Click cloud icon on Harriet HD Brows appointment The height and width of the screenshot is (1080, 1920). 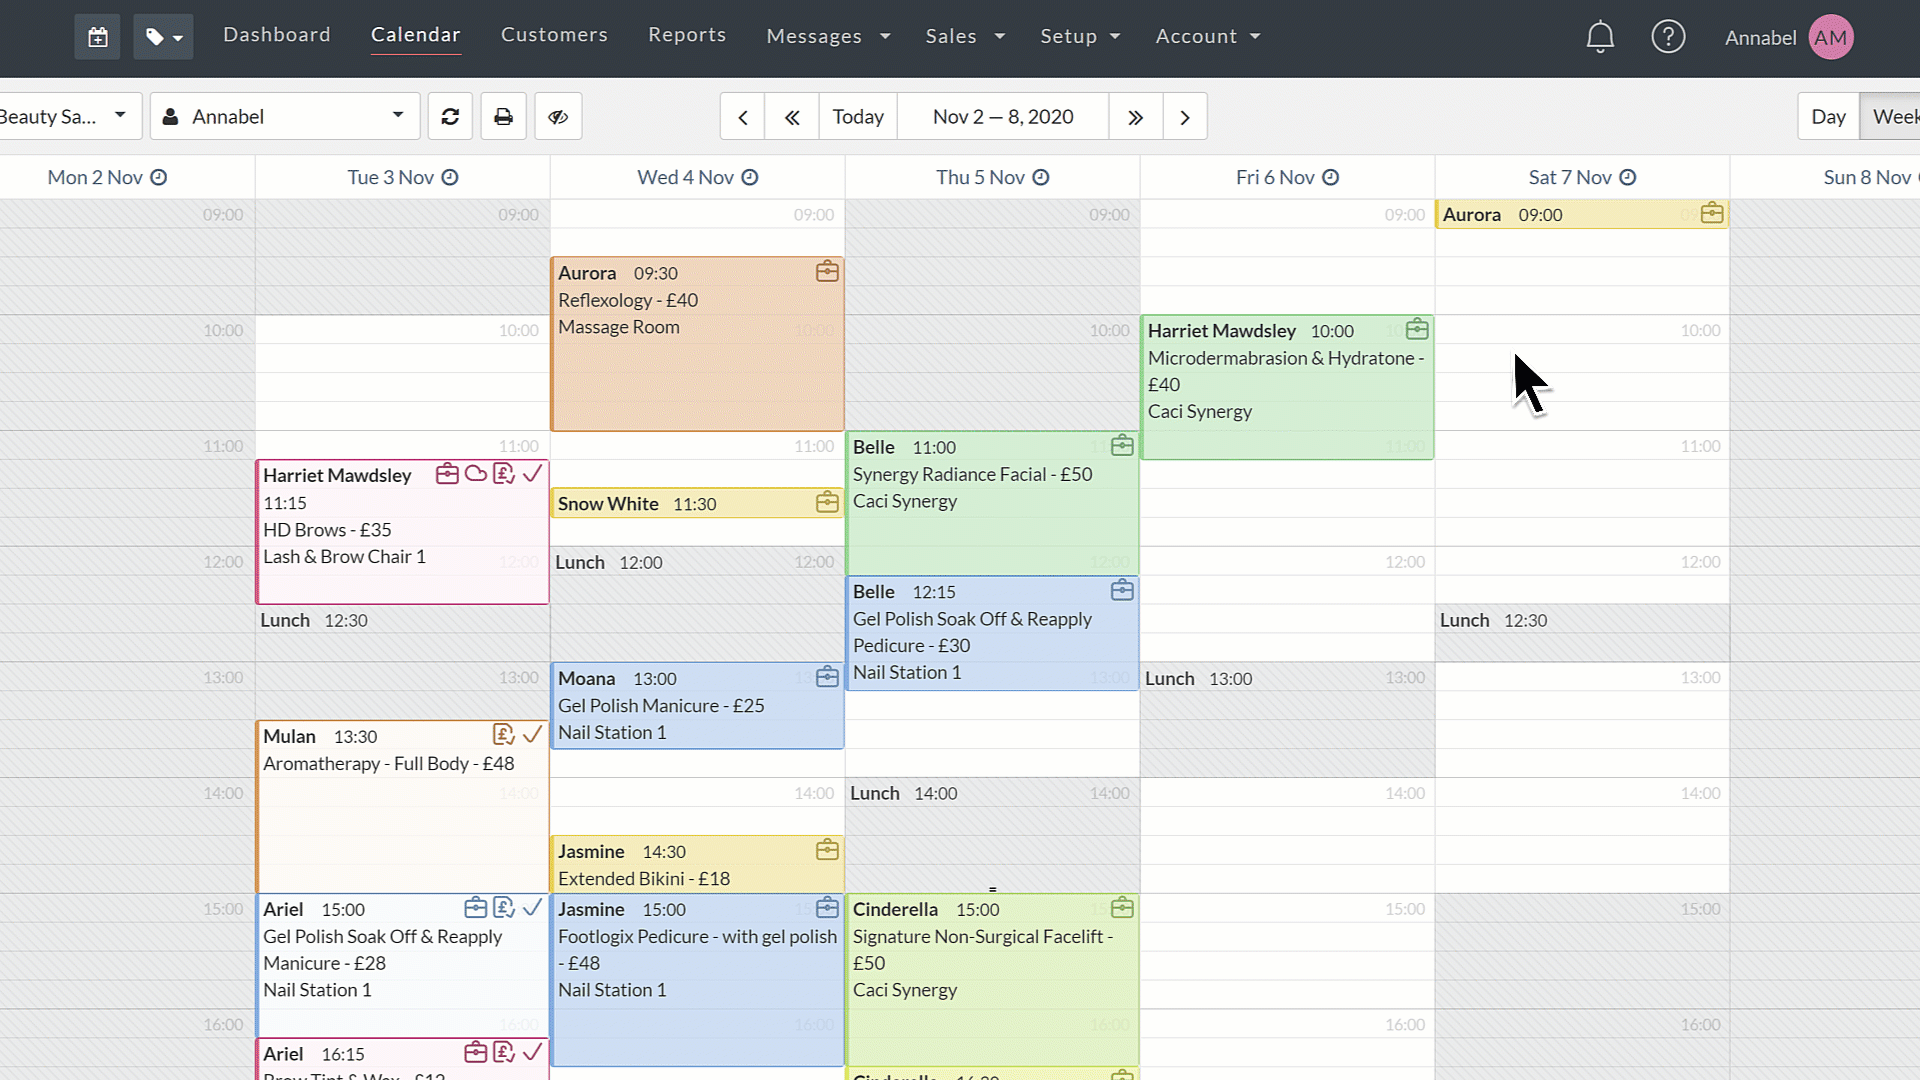tap(476, 473)
